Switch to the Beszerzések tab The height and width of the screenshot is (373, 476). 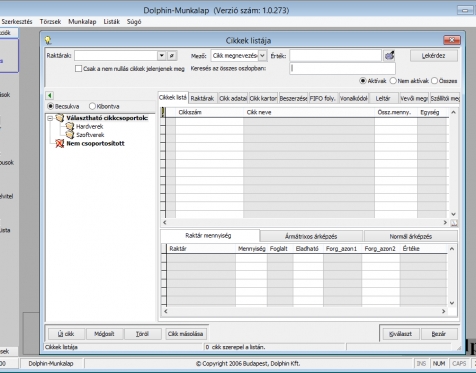click(x=293, y=99)
